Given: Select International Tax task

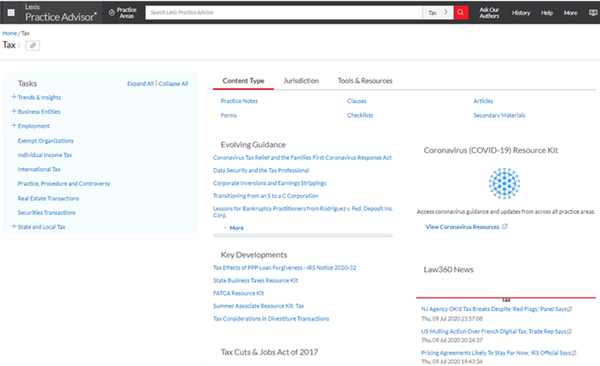Looking at the screenshot, I should (39, 169).
